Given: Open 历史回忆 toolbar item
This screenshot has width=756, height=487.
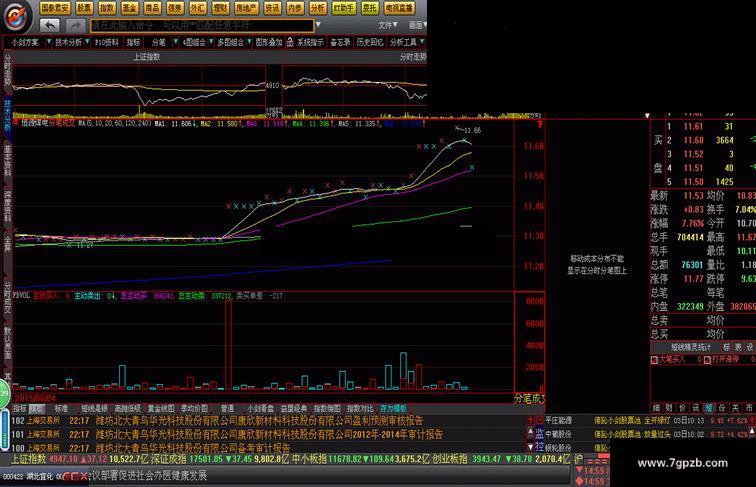Looking at the screenshot, I should tap(370, 42).
